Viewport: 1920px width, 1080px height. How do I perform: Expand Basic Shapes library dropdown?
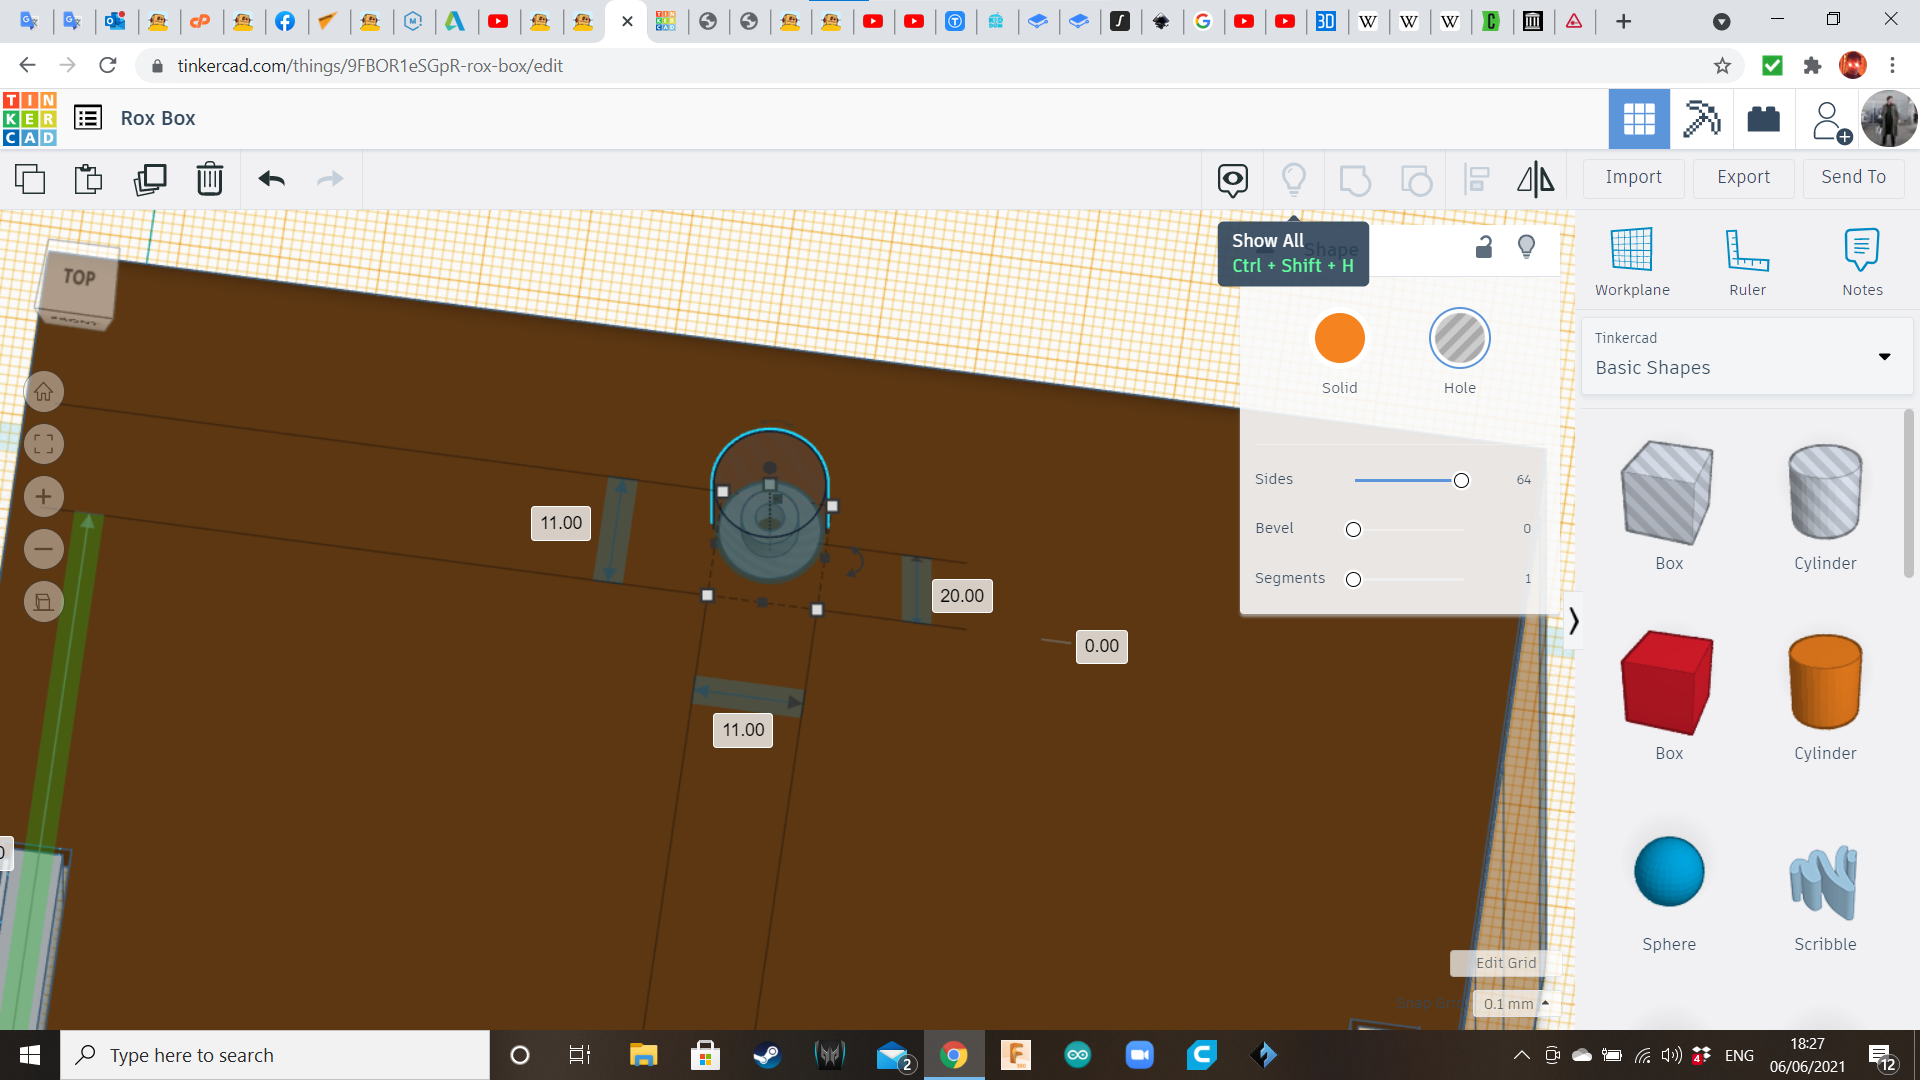tap(1884, 356)
